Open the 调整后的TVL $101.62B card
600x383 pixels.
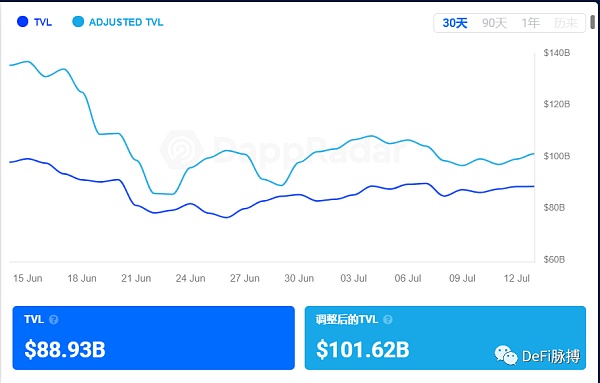[x=445, y=338]
